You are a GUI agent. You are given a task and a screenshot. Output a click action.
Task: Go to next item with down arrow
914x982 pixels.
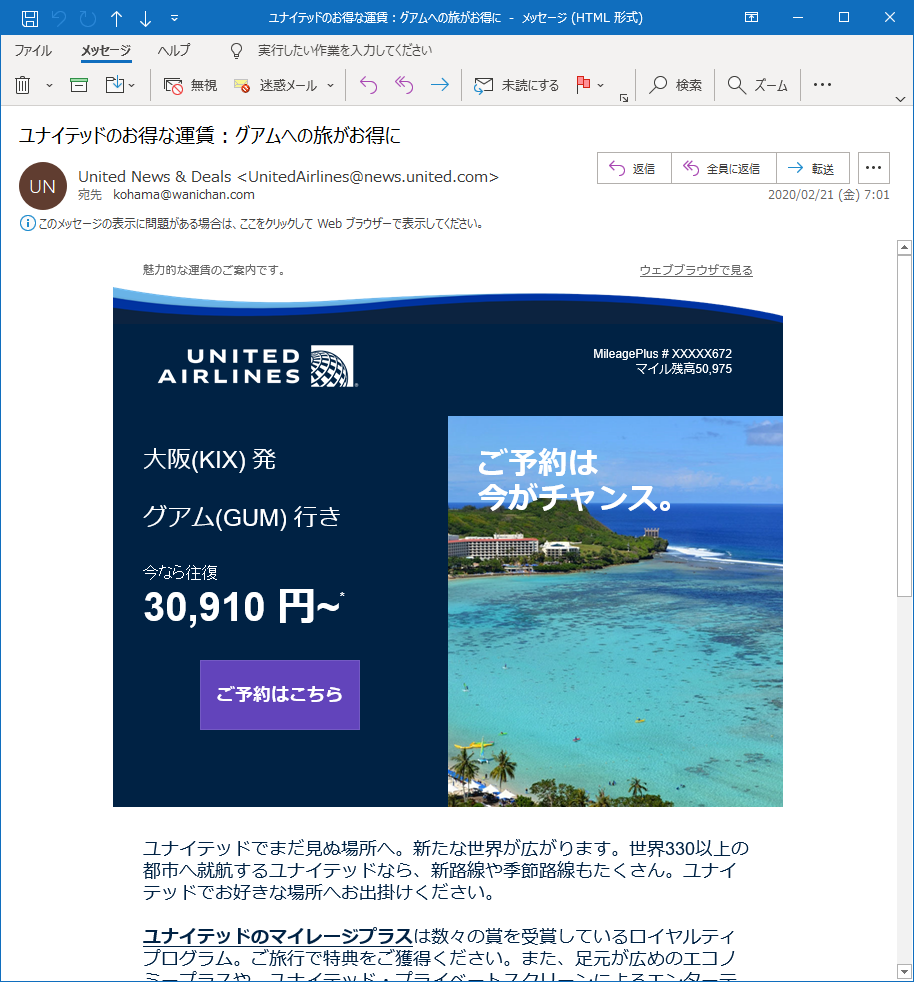145,18
